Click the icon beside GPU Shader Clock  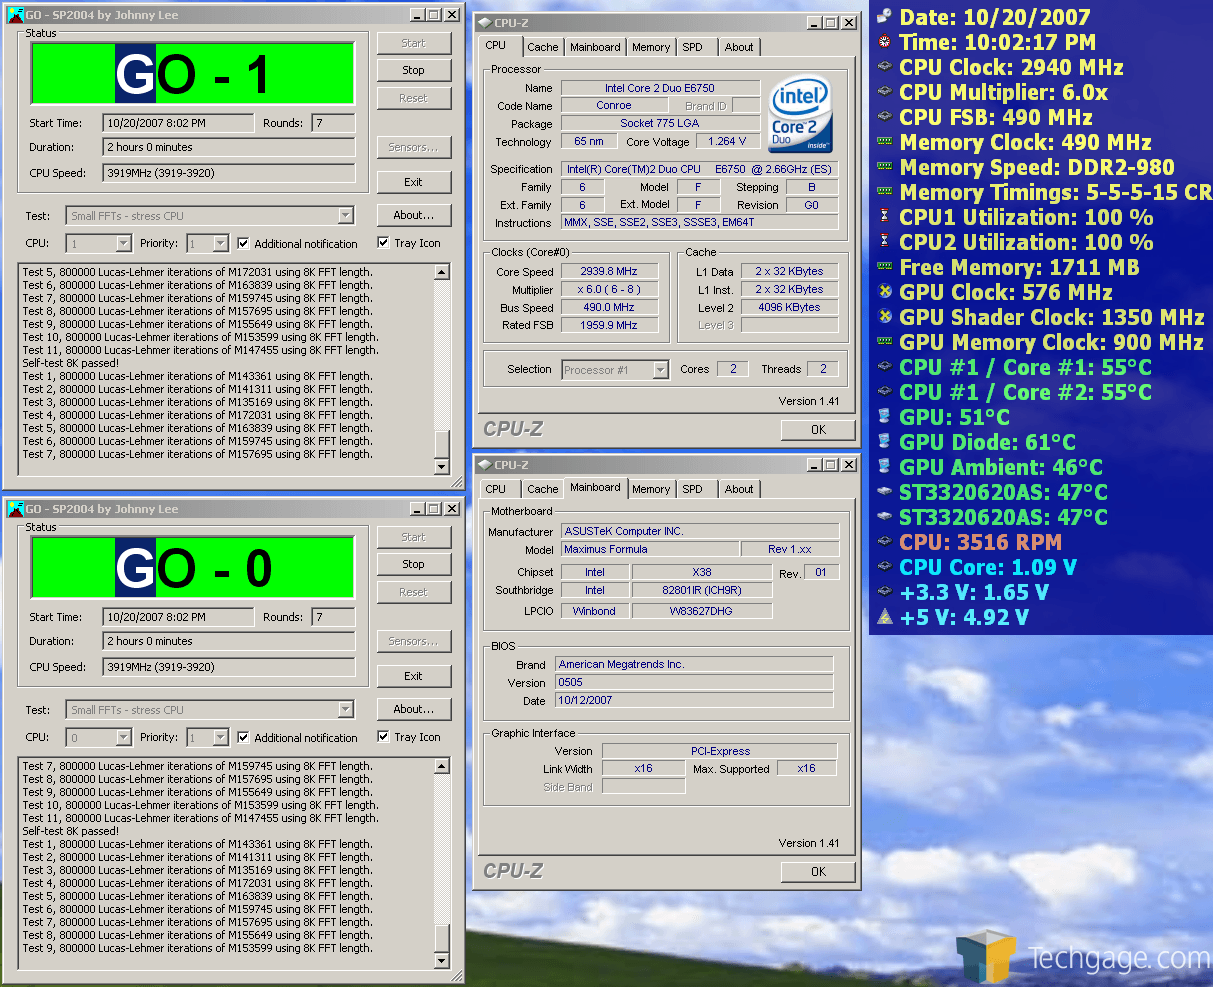point(884,317)
